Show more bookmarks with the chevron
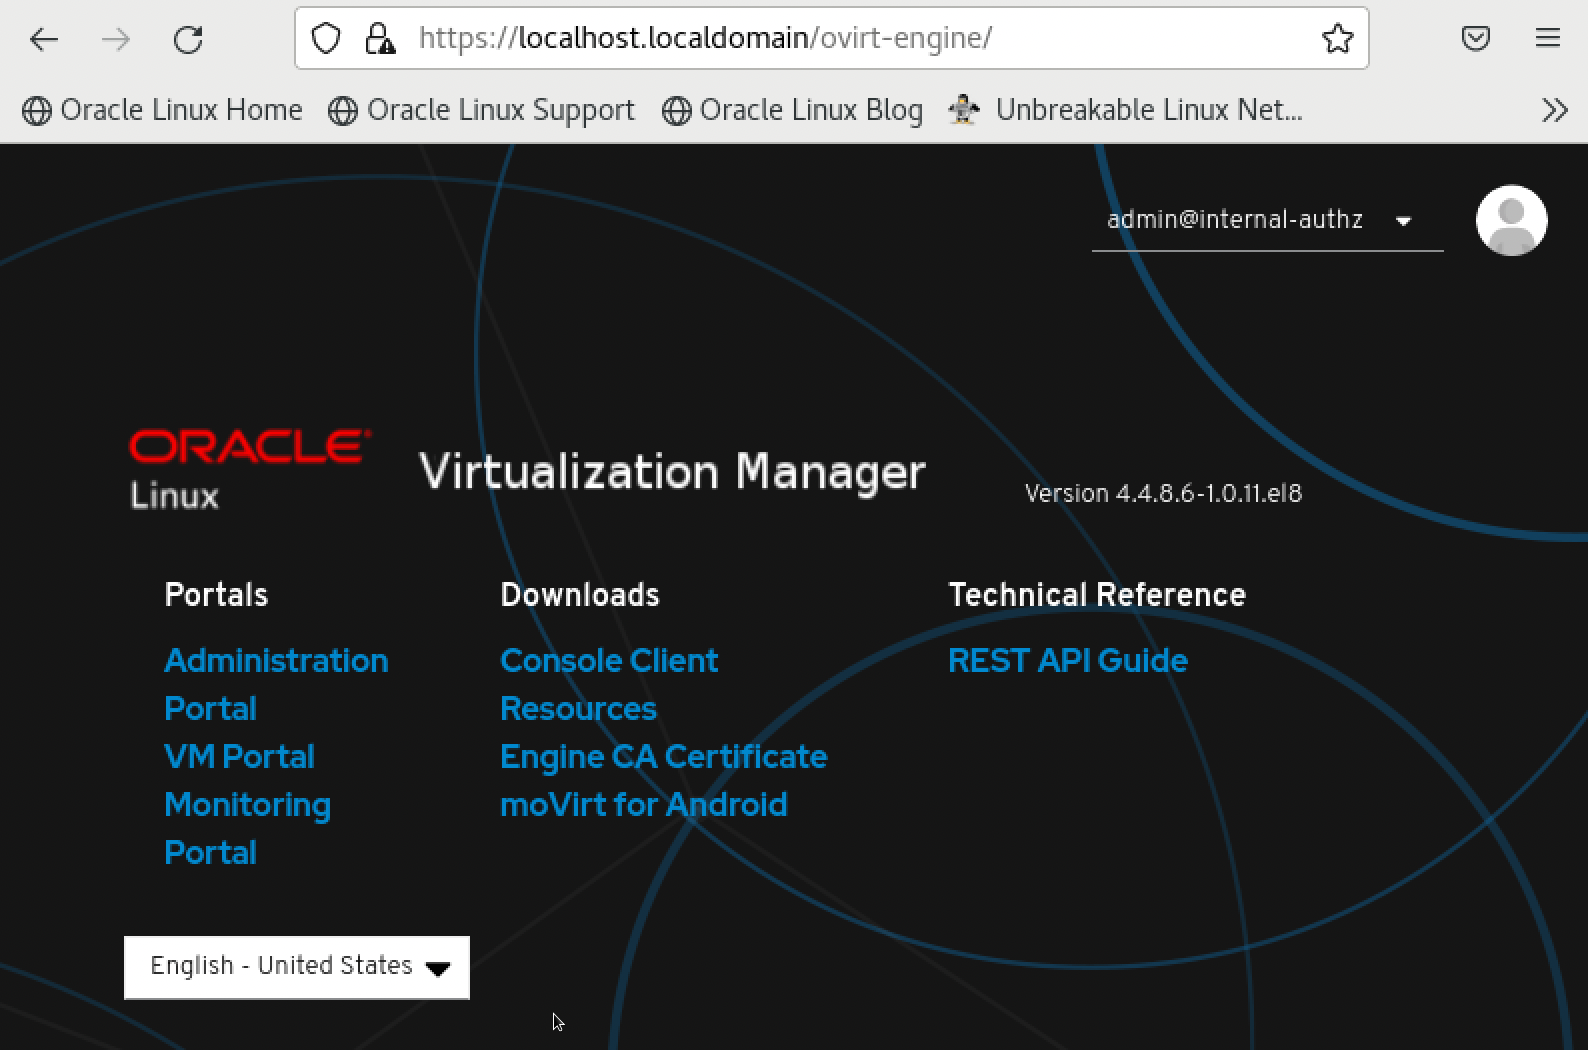 coord(1554,110)
